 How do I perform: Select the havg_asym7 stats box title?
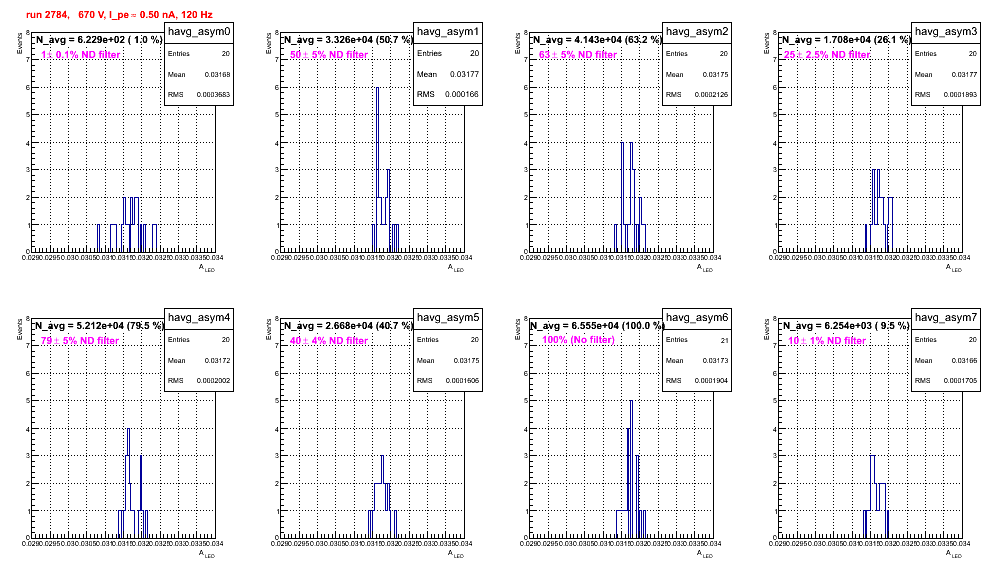946,318
